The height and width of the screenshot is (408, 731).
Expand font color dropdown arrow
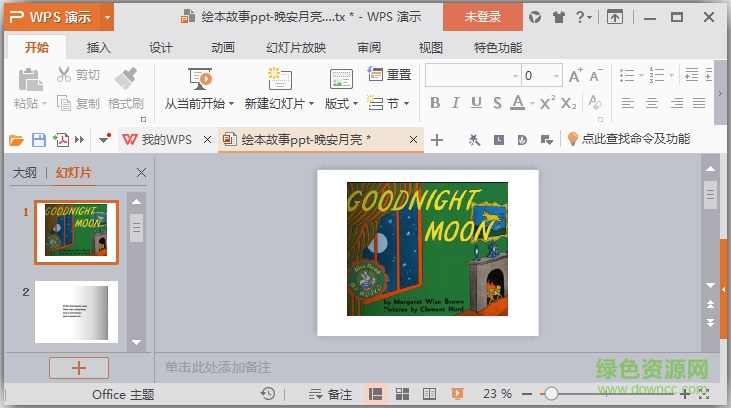click(x=532, y=103)
